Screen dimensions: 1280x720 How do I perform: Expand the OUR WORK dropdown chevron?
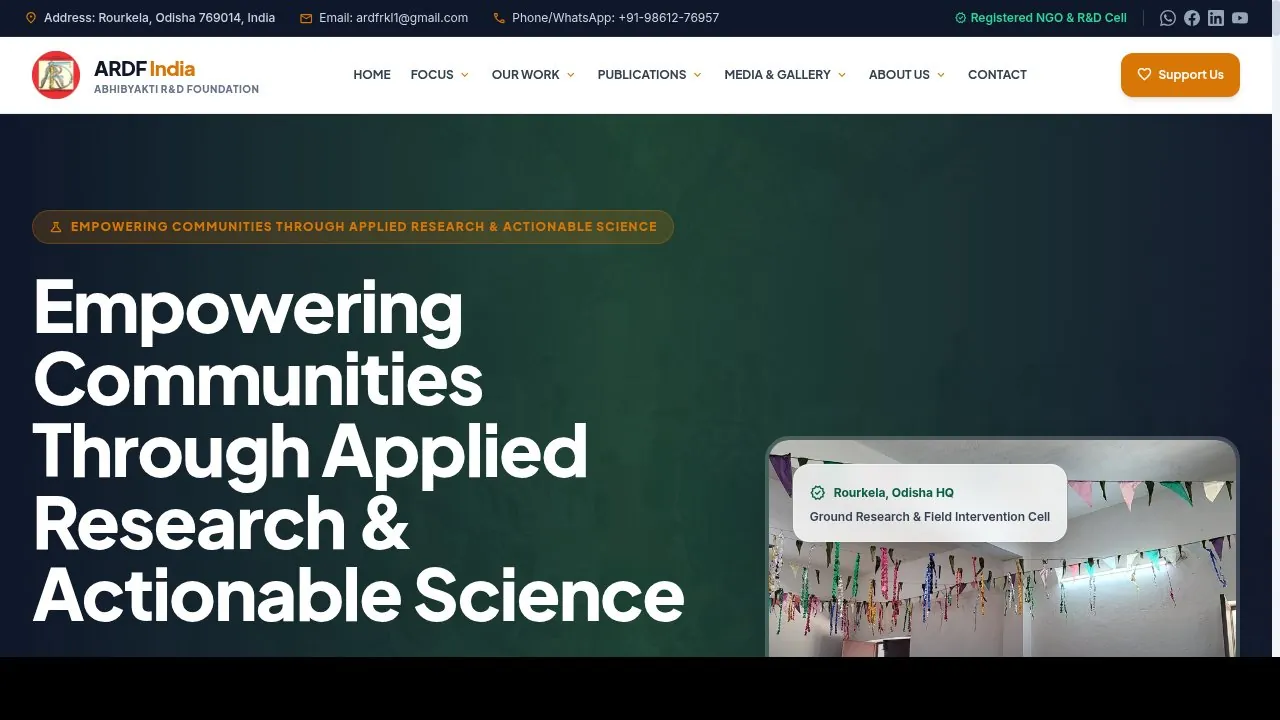(x=571, y=75)
